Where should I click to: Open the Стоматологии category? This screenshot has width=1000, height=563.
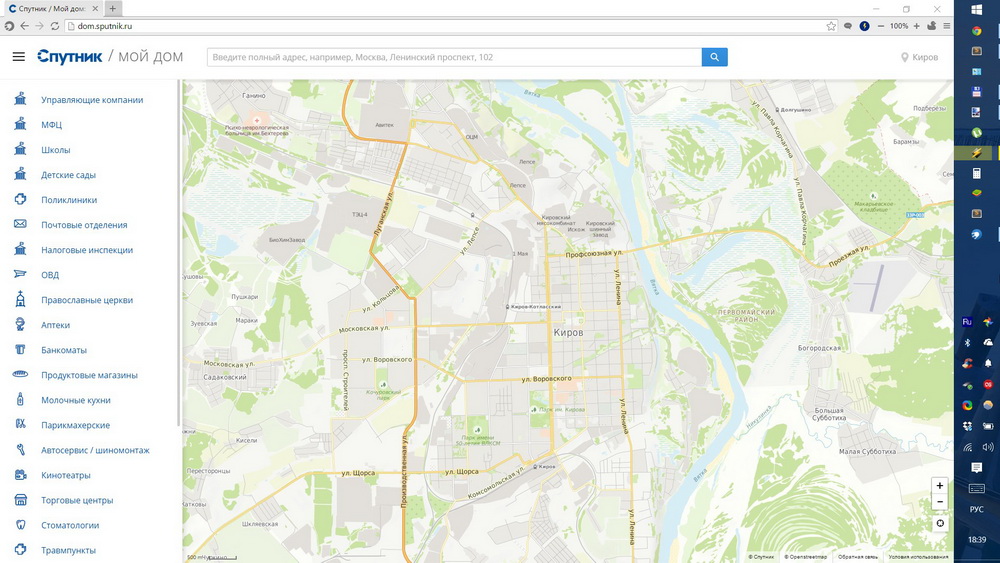coord(70,525)
